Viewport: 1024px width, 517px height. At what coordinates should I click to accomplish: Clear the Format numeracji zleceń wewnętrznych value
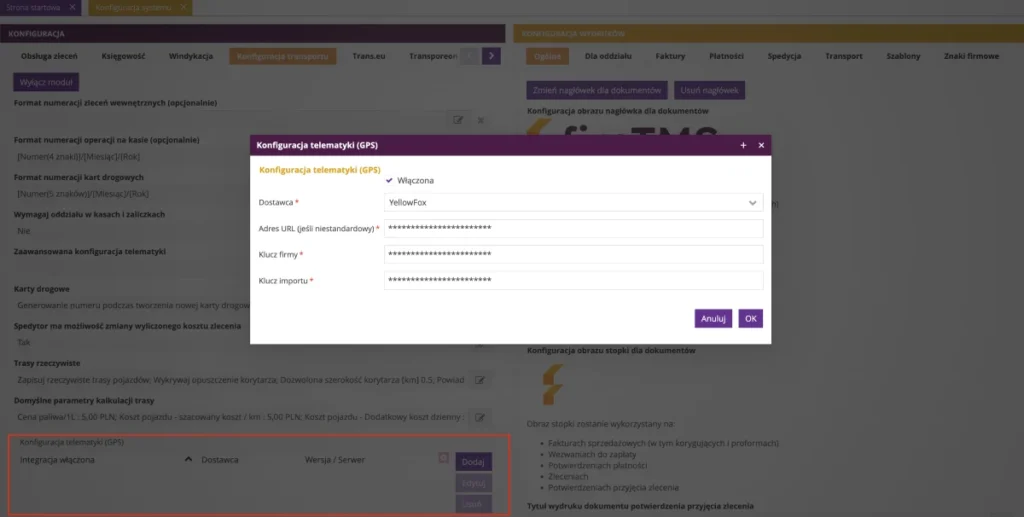click(x=481, y=120)
